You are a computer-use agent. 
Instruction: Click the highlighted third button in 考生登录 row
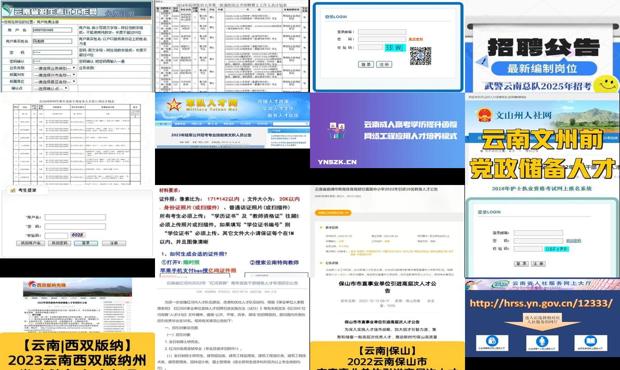pyautogui.click(x=86, y=243)
